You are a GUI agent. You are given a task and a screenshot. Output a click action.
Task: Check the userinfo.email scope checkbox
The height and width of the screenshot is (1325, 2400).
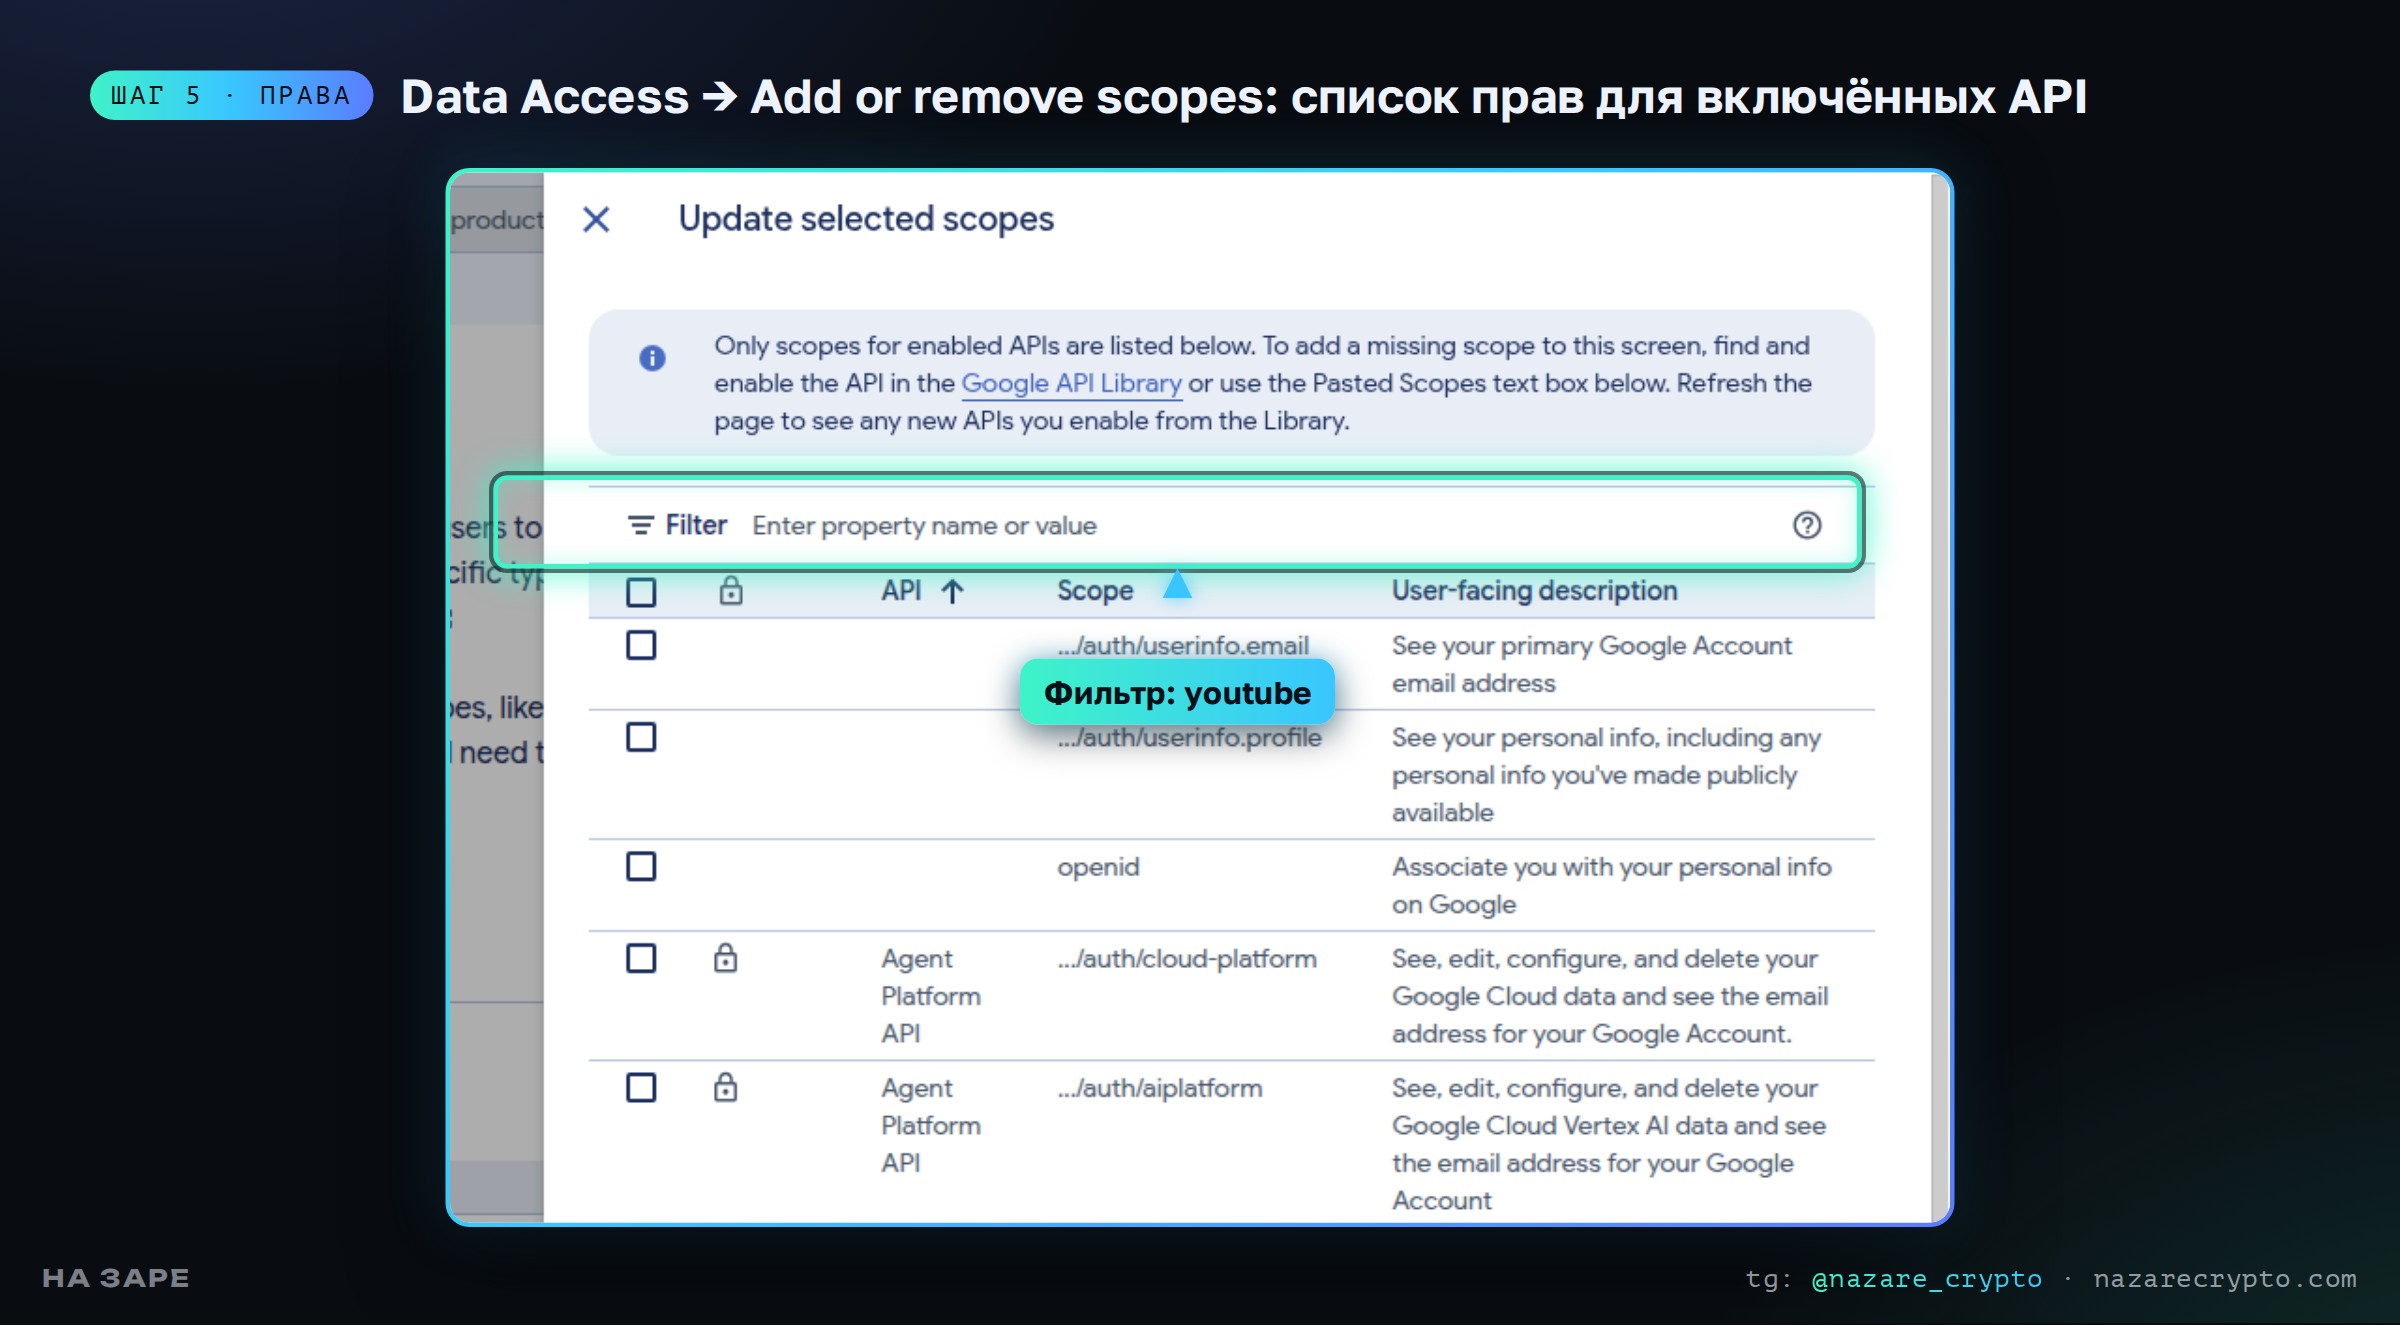pos(641,645)
